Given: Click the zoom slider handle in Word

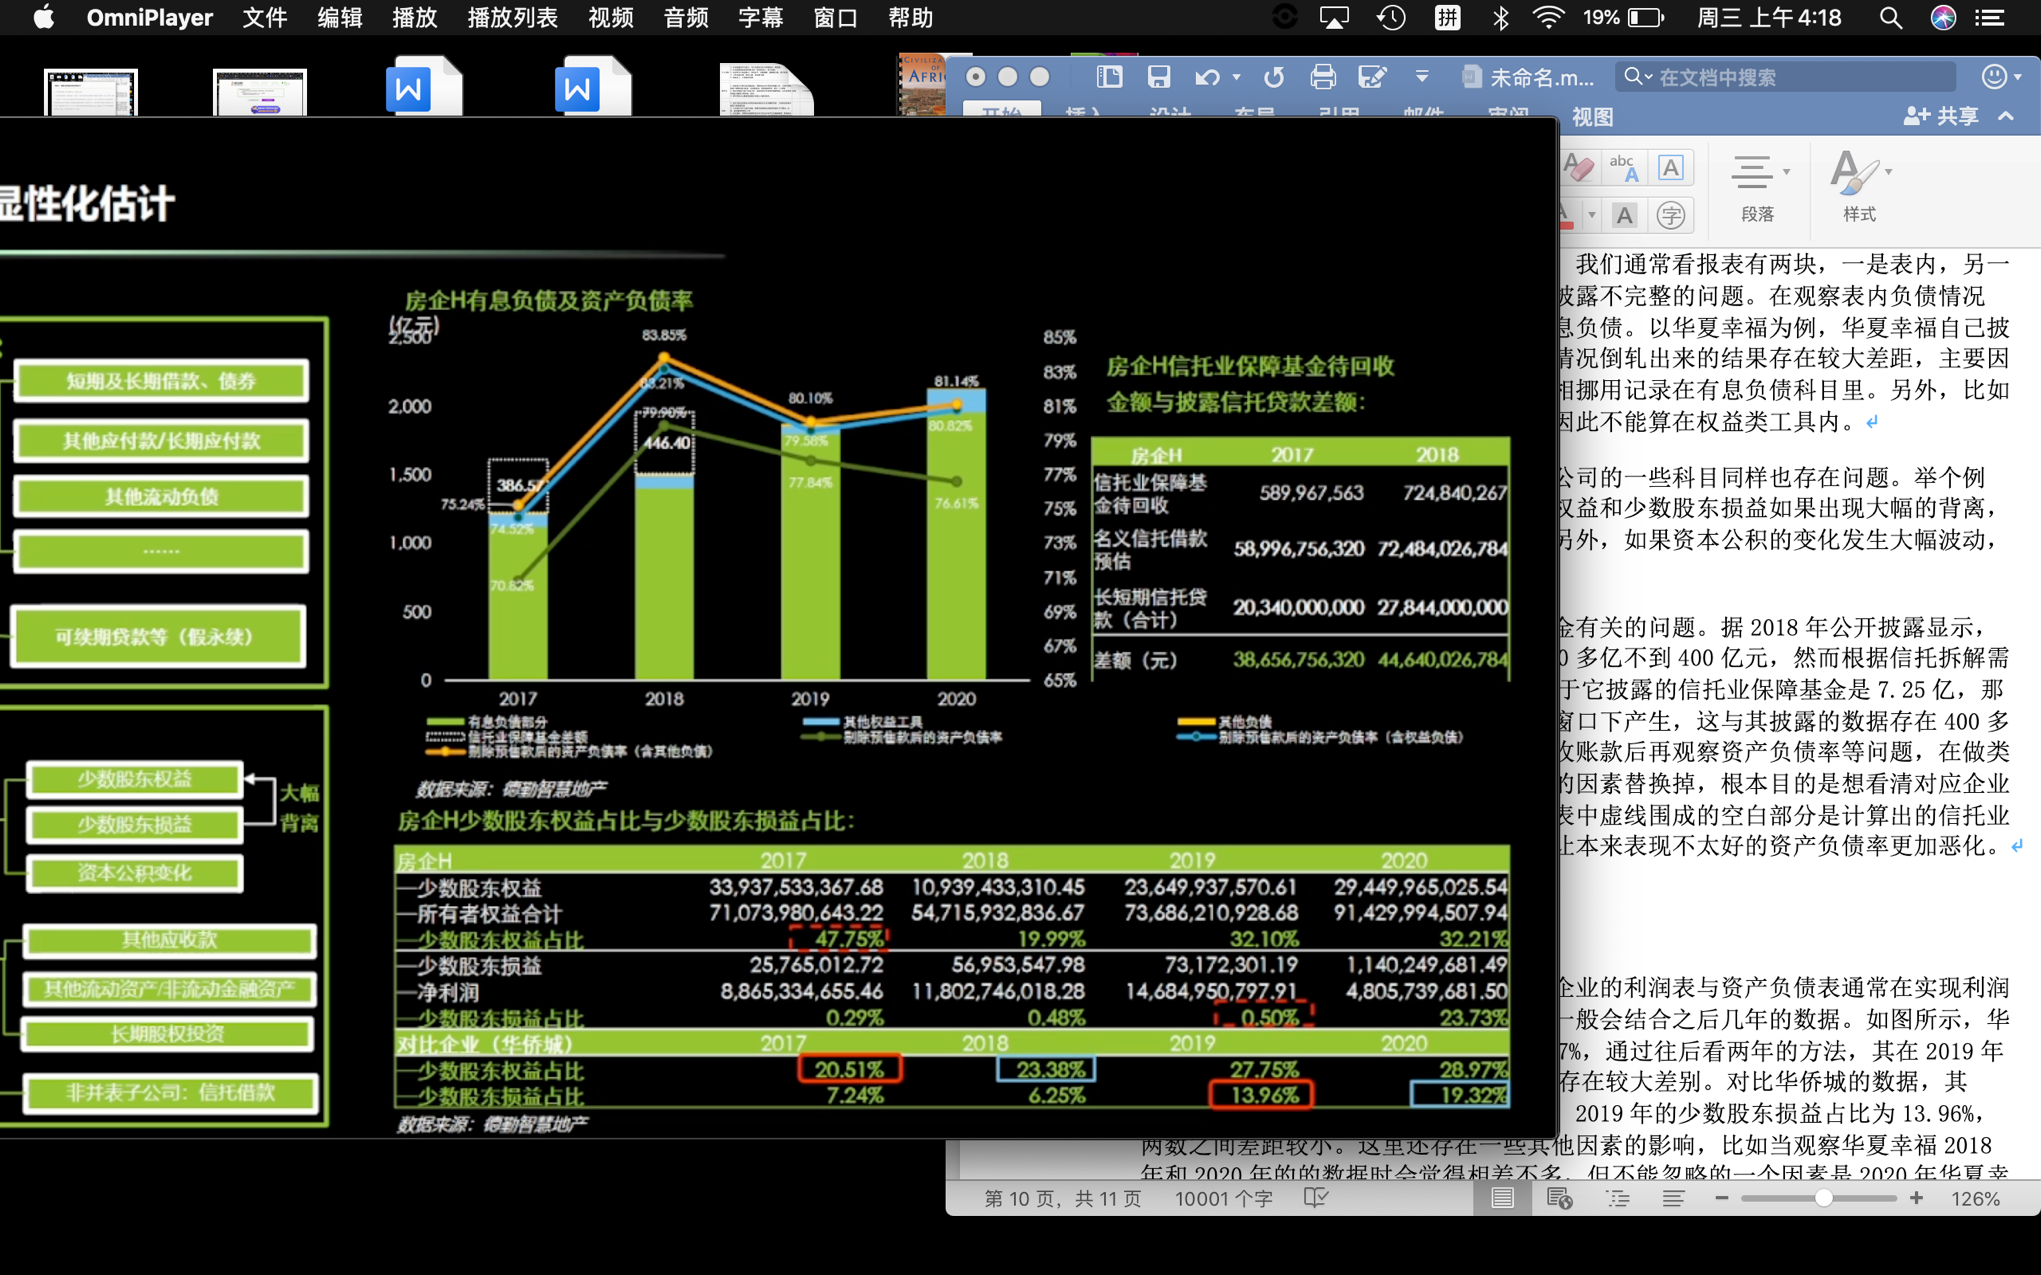Looking at the screenshot, I should click(x=1823, y=1198).
